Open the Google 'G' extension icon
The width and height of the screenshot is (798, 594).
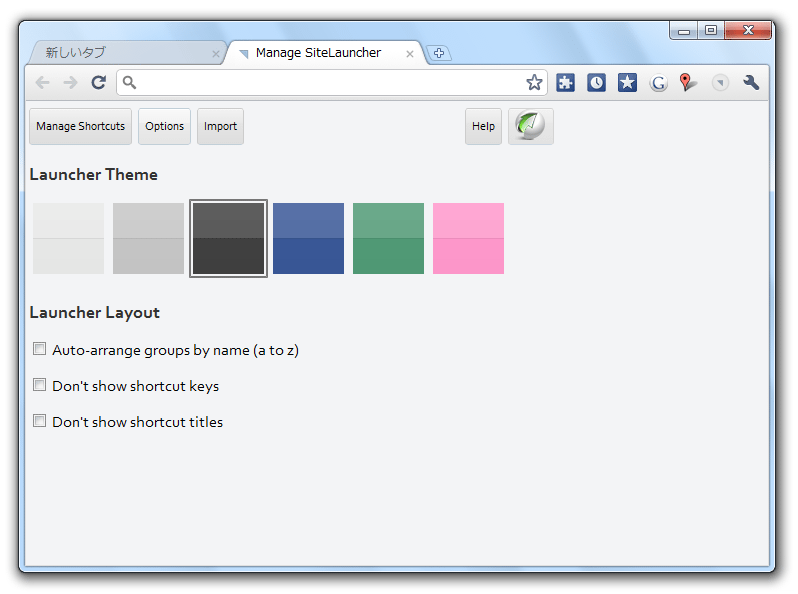pos(659,82)
